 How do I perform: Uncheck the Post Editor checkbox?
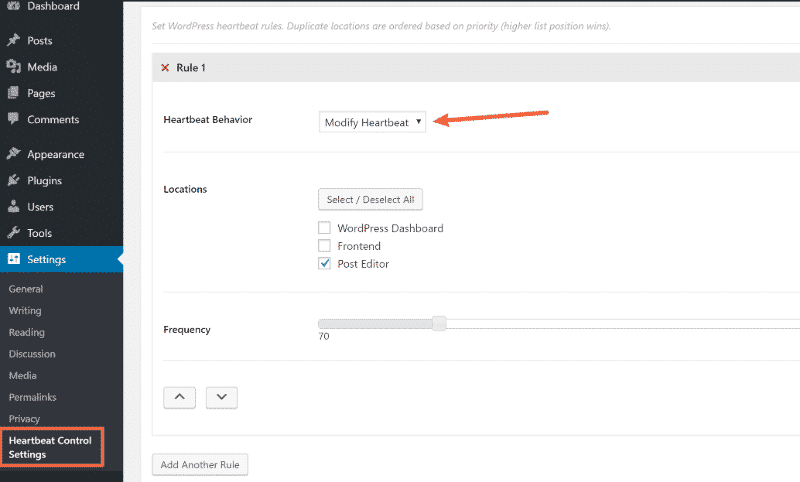tap(324, 264)
